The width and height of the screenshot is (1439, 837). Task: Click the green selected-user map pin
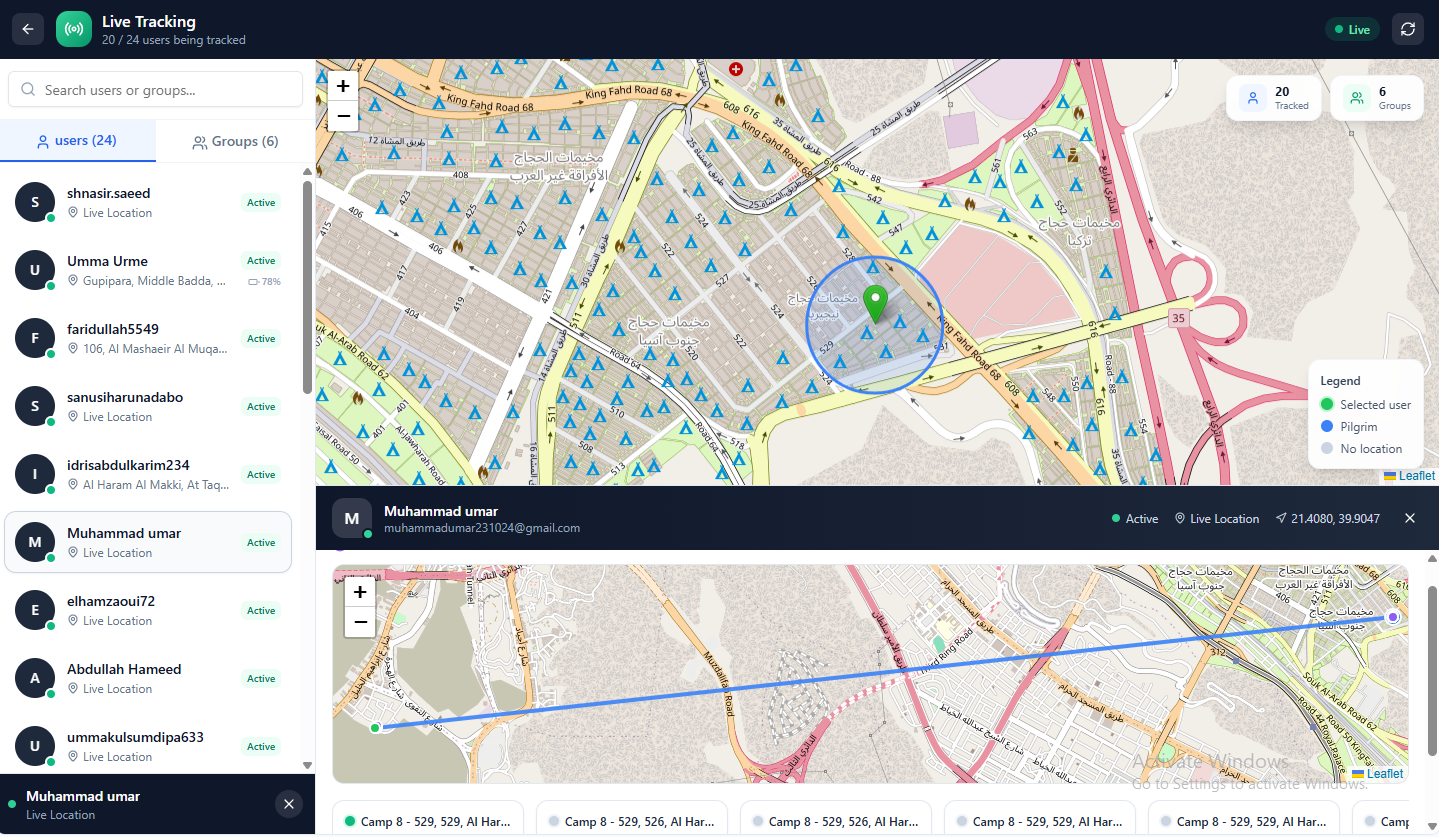click(875, 304)
